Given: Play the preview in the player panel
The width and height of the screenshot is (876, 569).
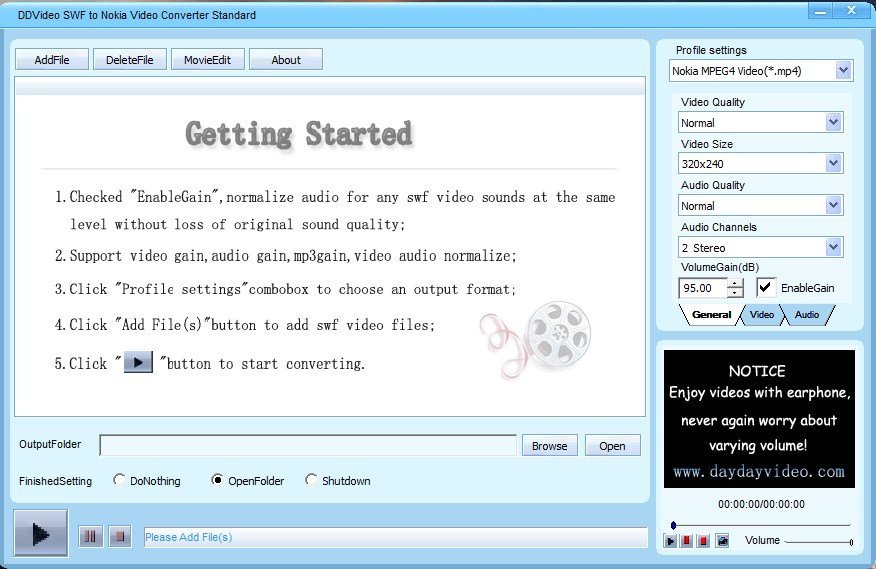Looking at the screenshot, I should point(670,540).
